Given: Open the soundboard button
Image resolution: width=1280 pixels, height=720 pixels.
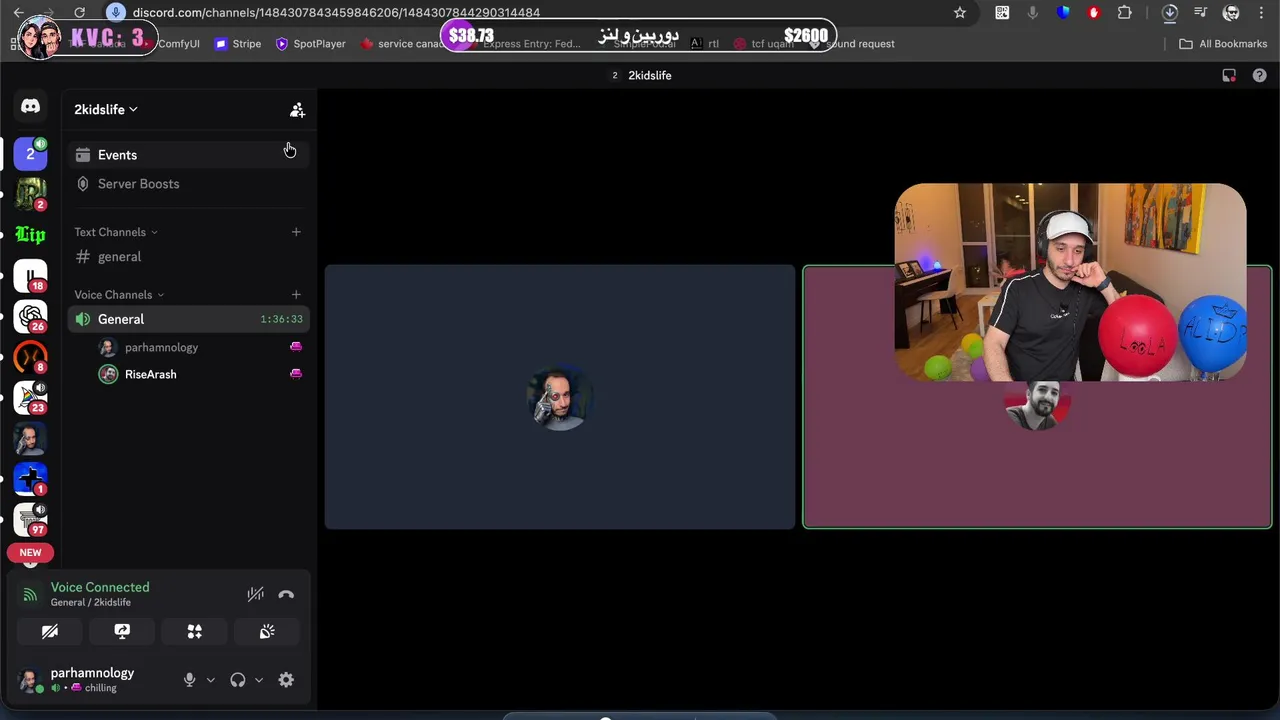Looking at the screenshot, I should (x=267, y=632).
